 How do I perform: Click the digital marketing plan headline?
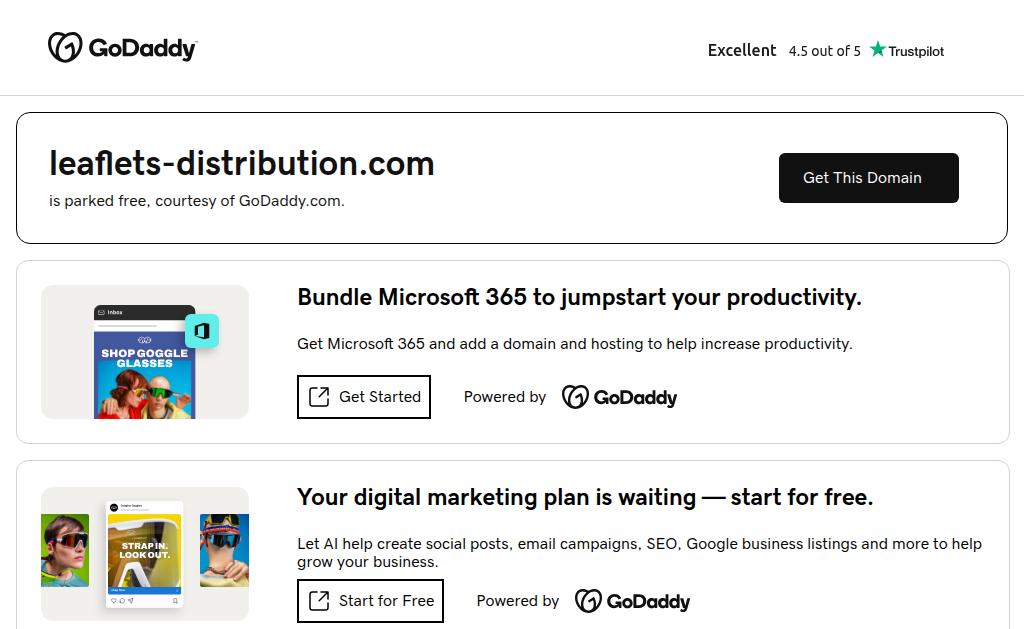click(x=585, y=497)
